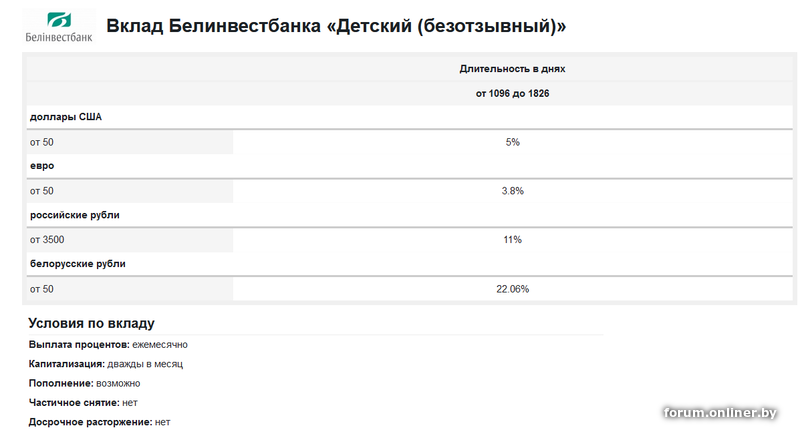Click the 3.8% euro rate cell
Screen dimensions: 800x436
tap(512, 191)
